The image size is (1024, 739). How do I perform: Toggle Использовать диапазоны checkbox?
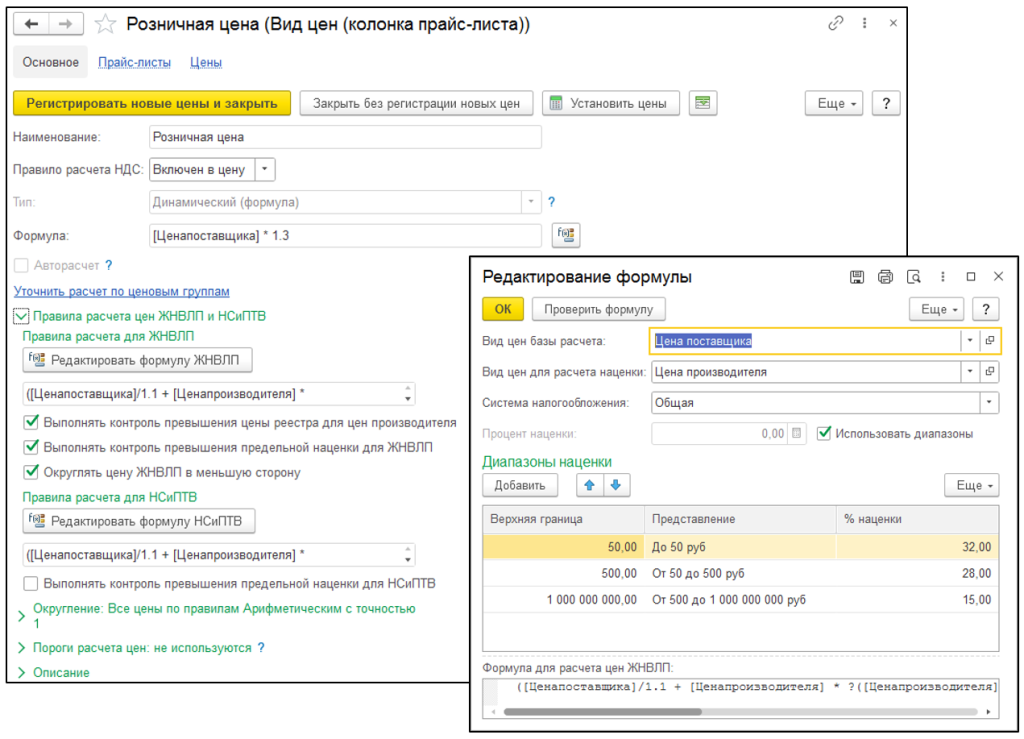click(824, 434)
